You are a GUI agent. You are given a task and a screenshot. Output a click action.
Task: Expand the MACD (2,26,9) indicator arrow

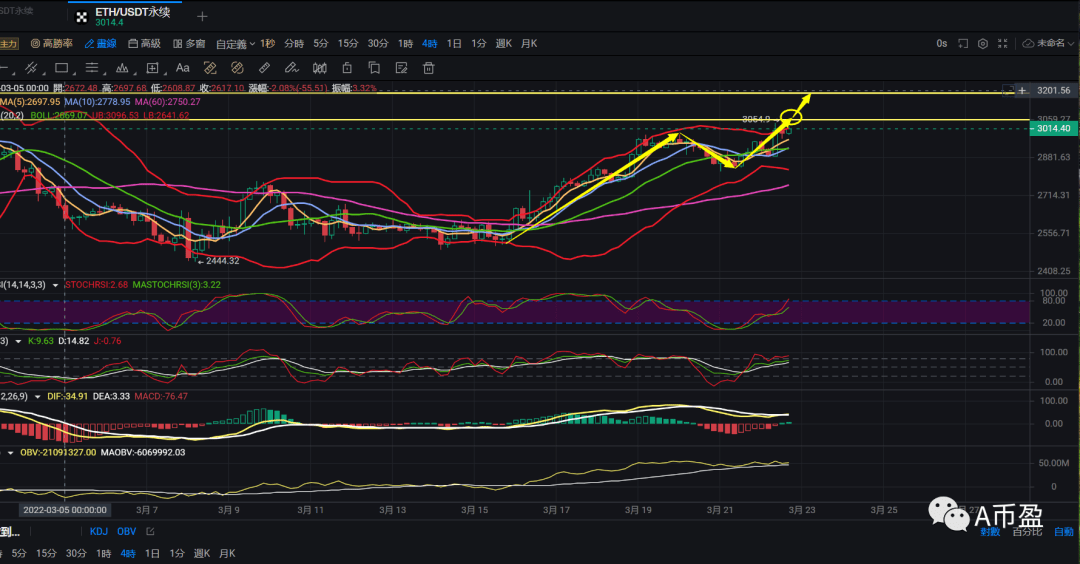37,397
